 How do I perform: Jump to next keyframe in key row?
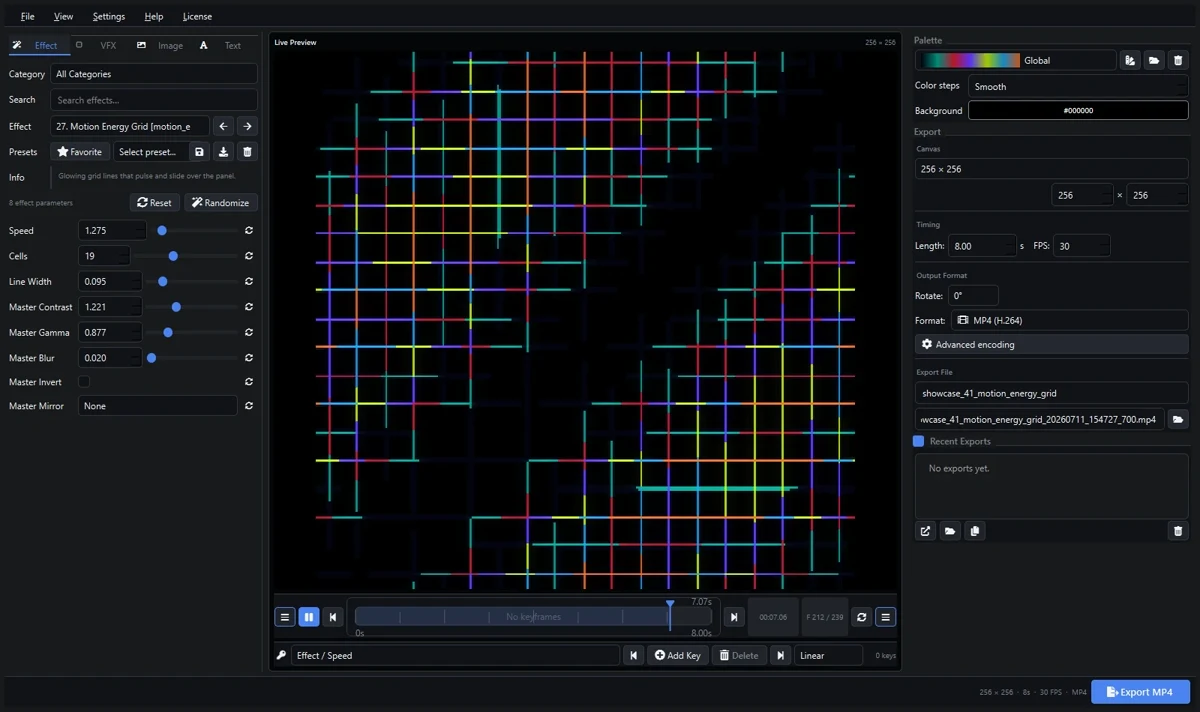click(x=780, y=656)
